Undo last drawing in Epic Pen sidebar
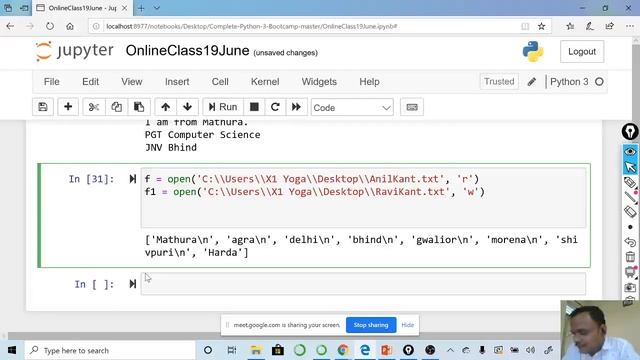Screen dimensions: 640x360 (630, 242)
